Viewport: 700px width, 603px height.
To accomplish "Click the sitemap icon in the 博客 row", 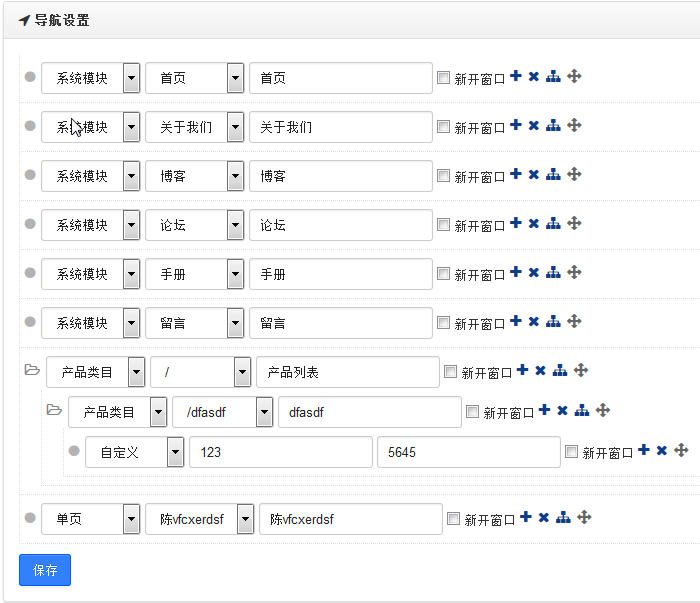I will (553, 175).
